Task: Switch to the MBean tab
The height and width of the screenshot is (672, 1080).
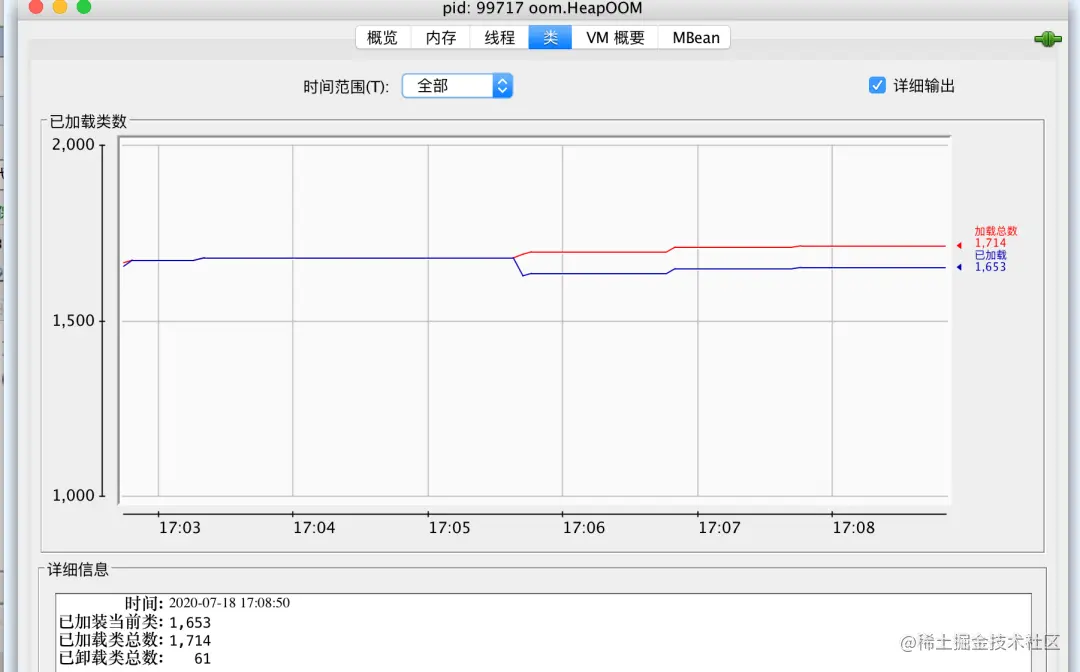Action: [x=695, y=37]
